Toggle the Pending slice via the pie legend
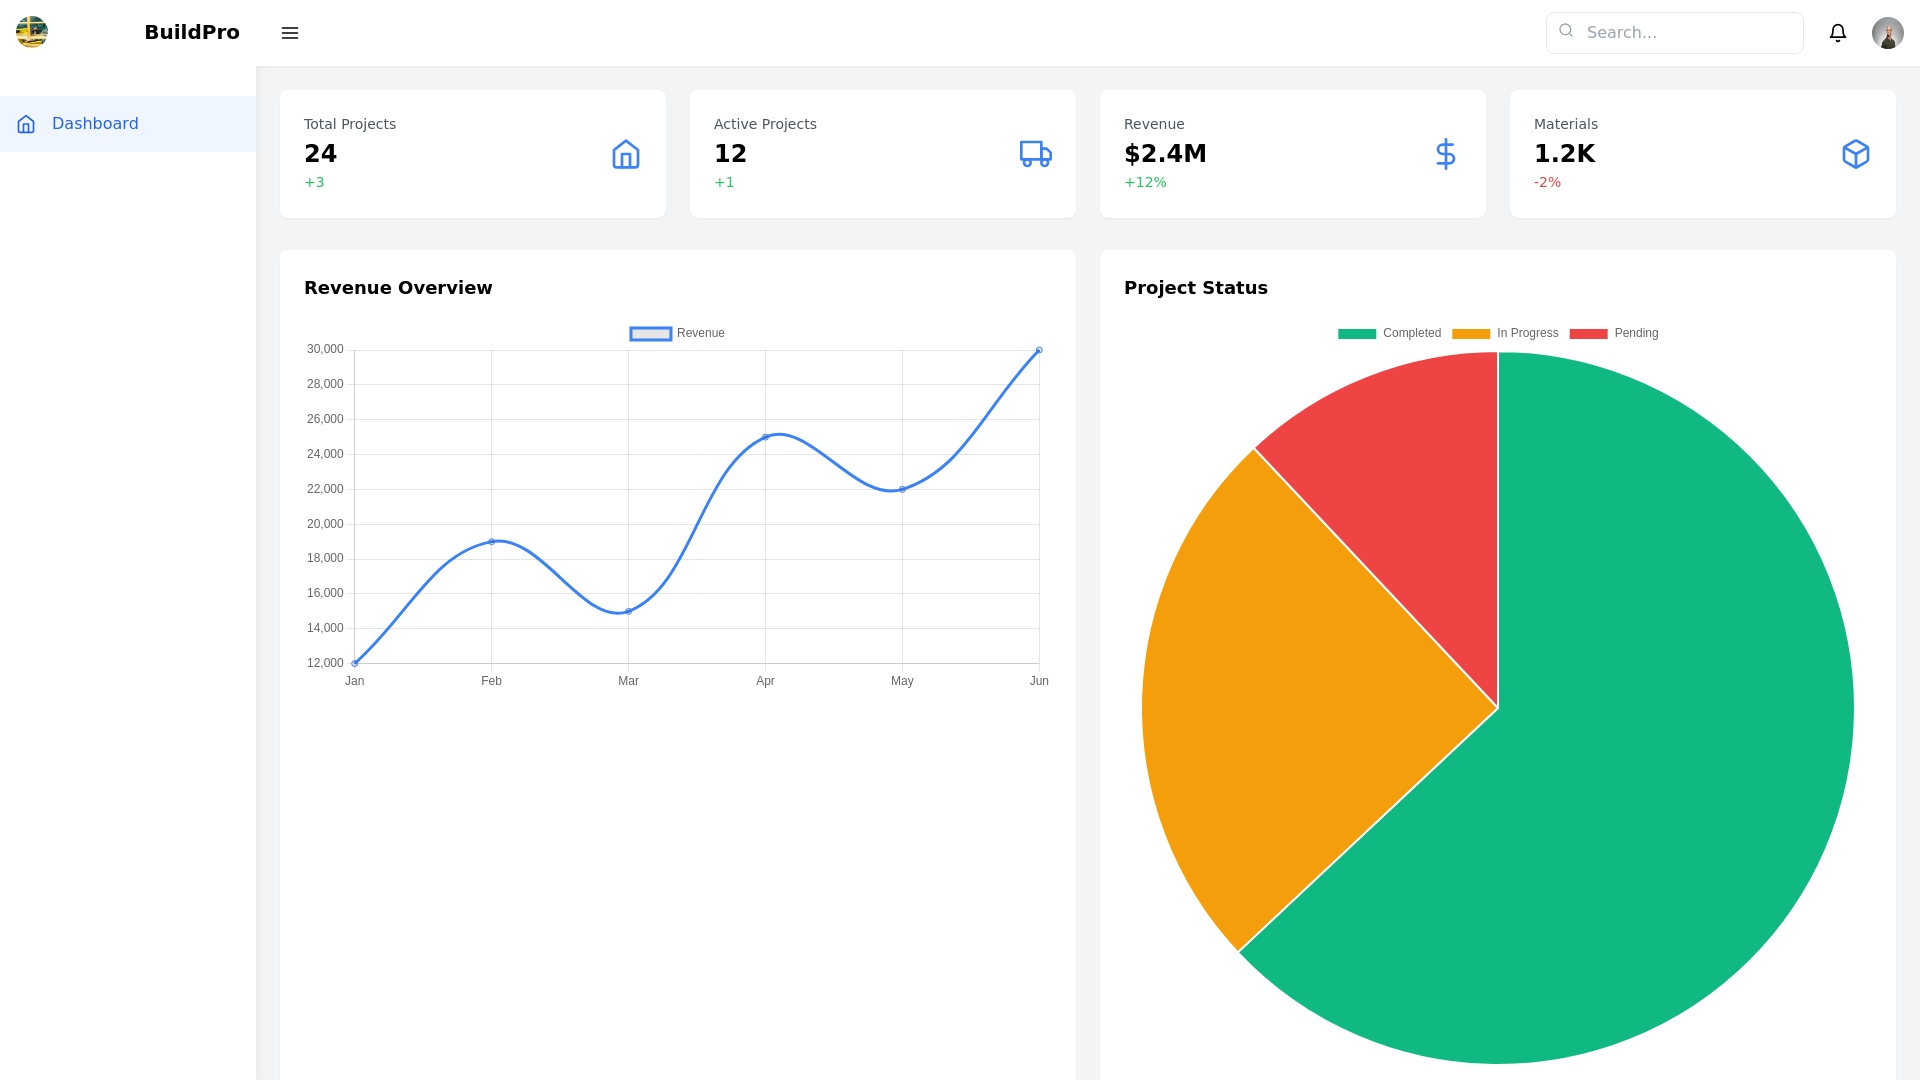The width and height of the screenshot is (1920, 1080). [1614, 333]
